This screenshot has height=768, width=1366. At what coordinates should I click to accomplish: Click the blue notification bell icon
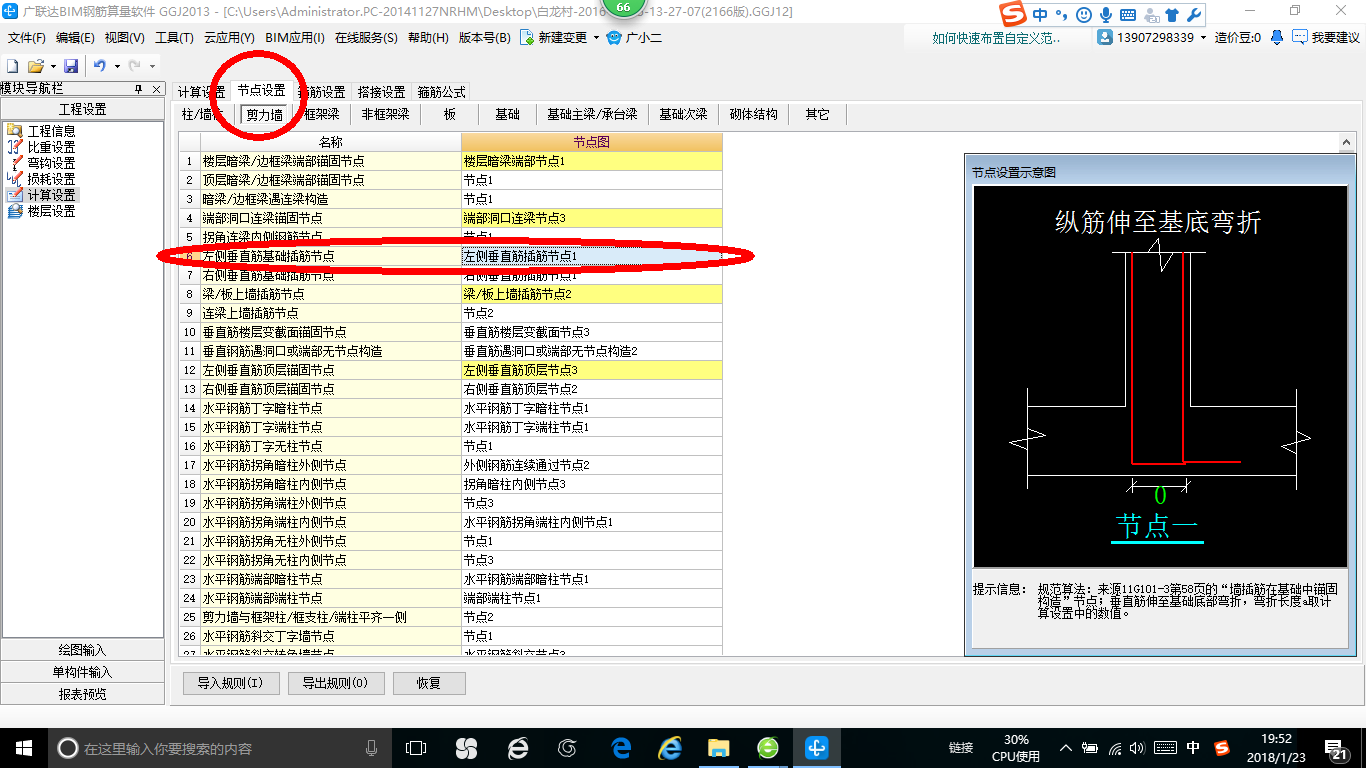1277,38
